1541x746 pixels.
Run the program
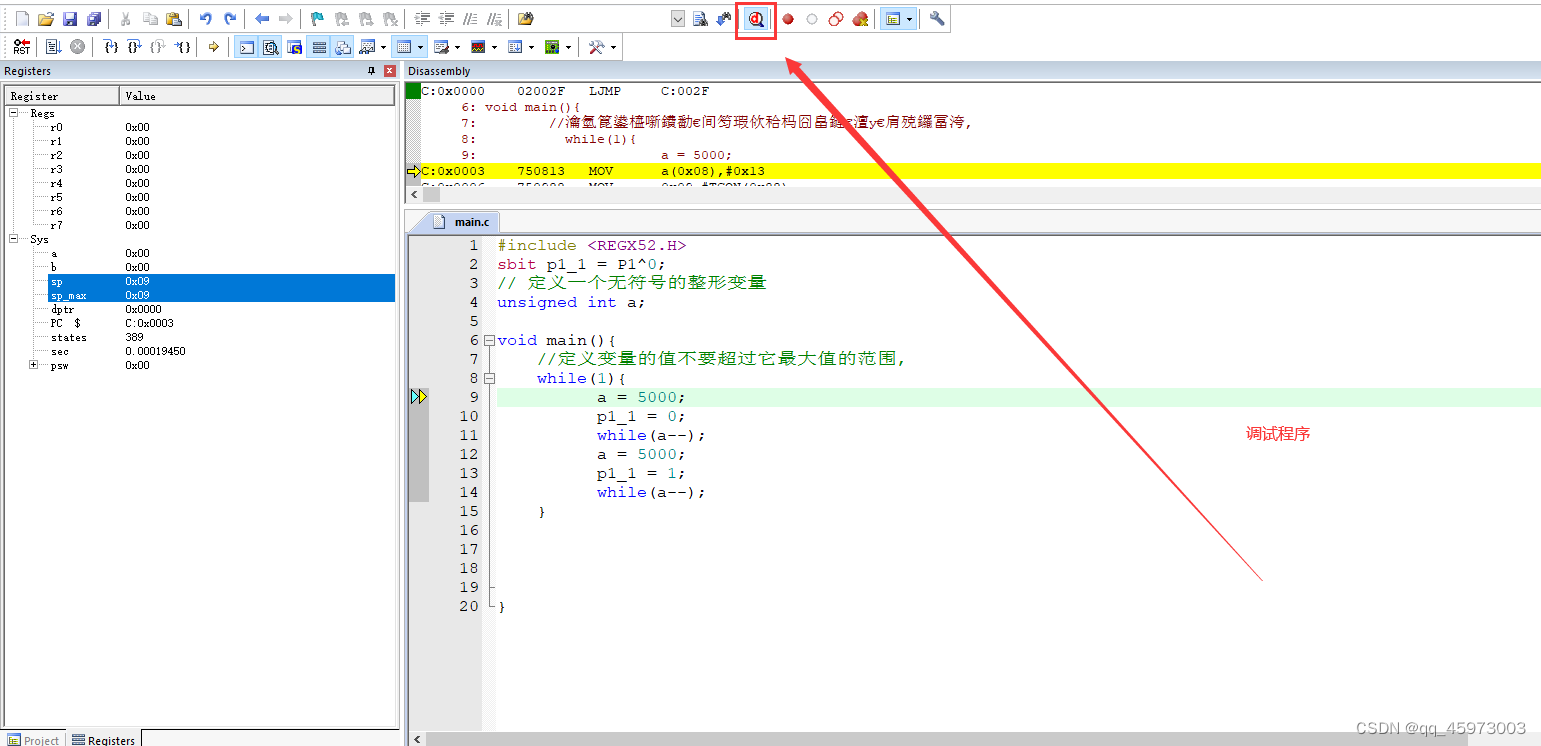tap(53, 47)
